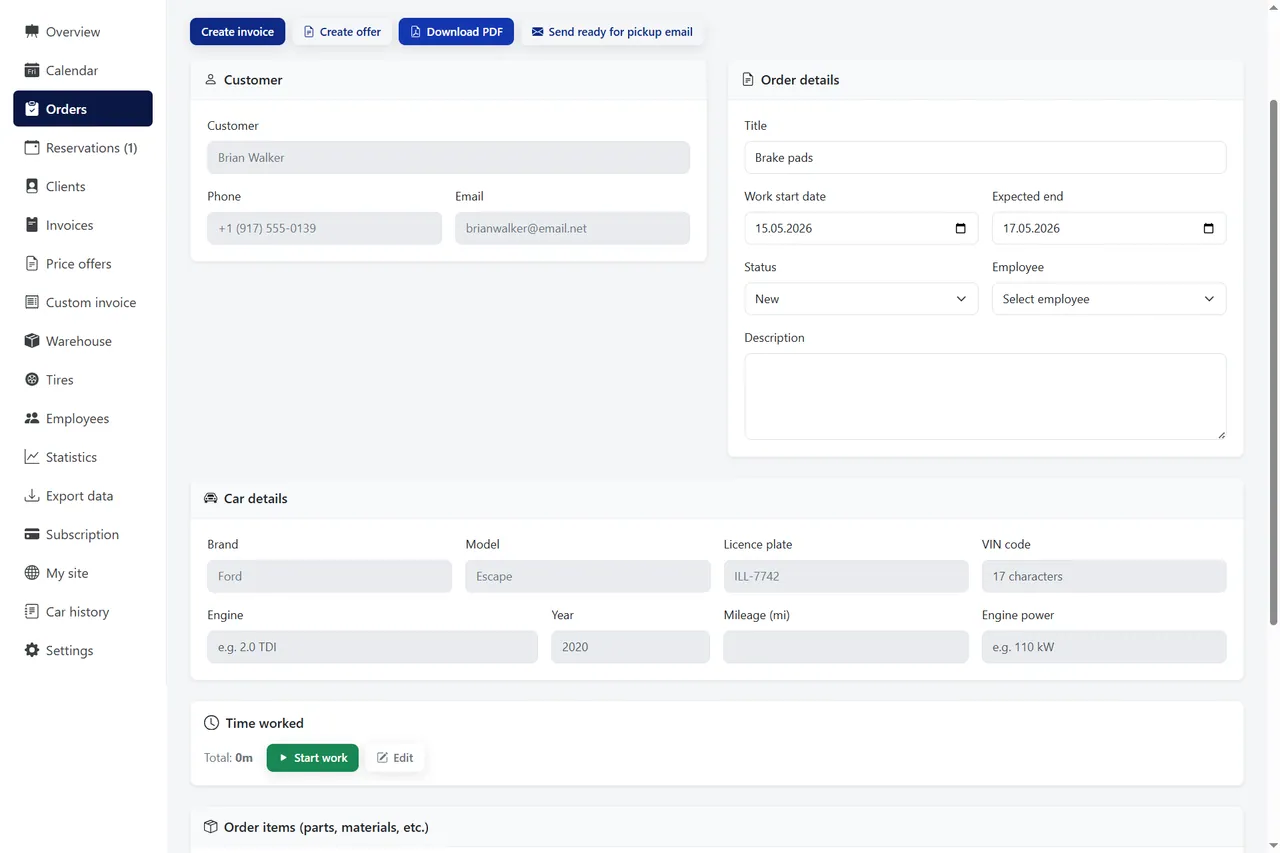Click the Brand field showing Ford
The width and height of the screenshot is (1280, 853).
point(329,576)
